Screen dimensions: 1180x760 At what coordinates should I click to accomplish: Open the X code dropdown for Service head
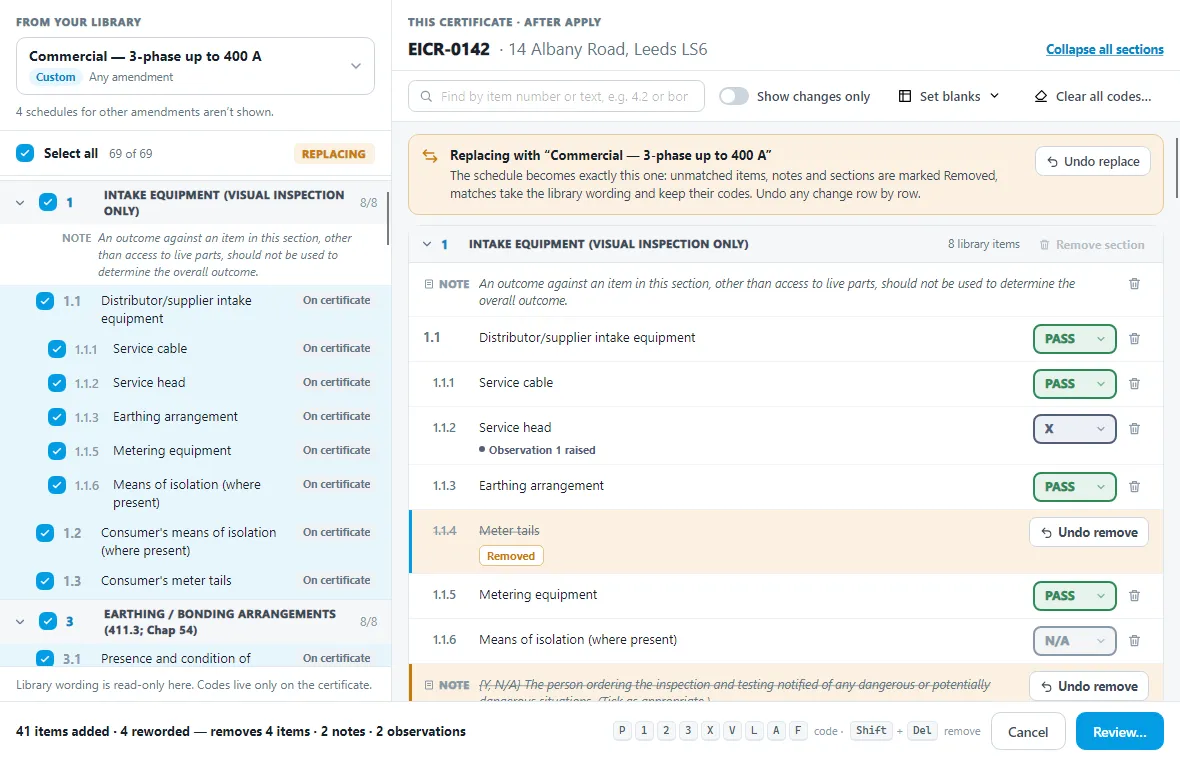tap(1075, 429)
